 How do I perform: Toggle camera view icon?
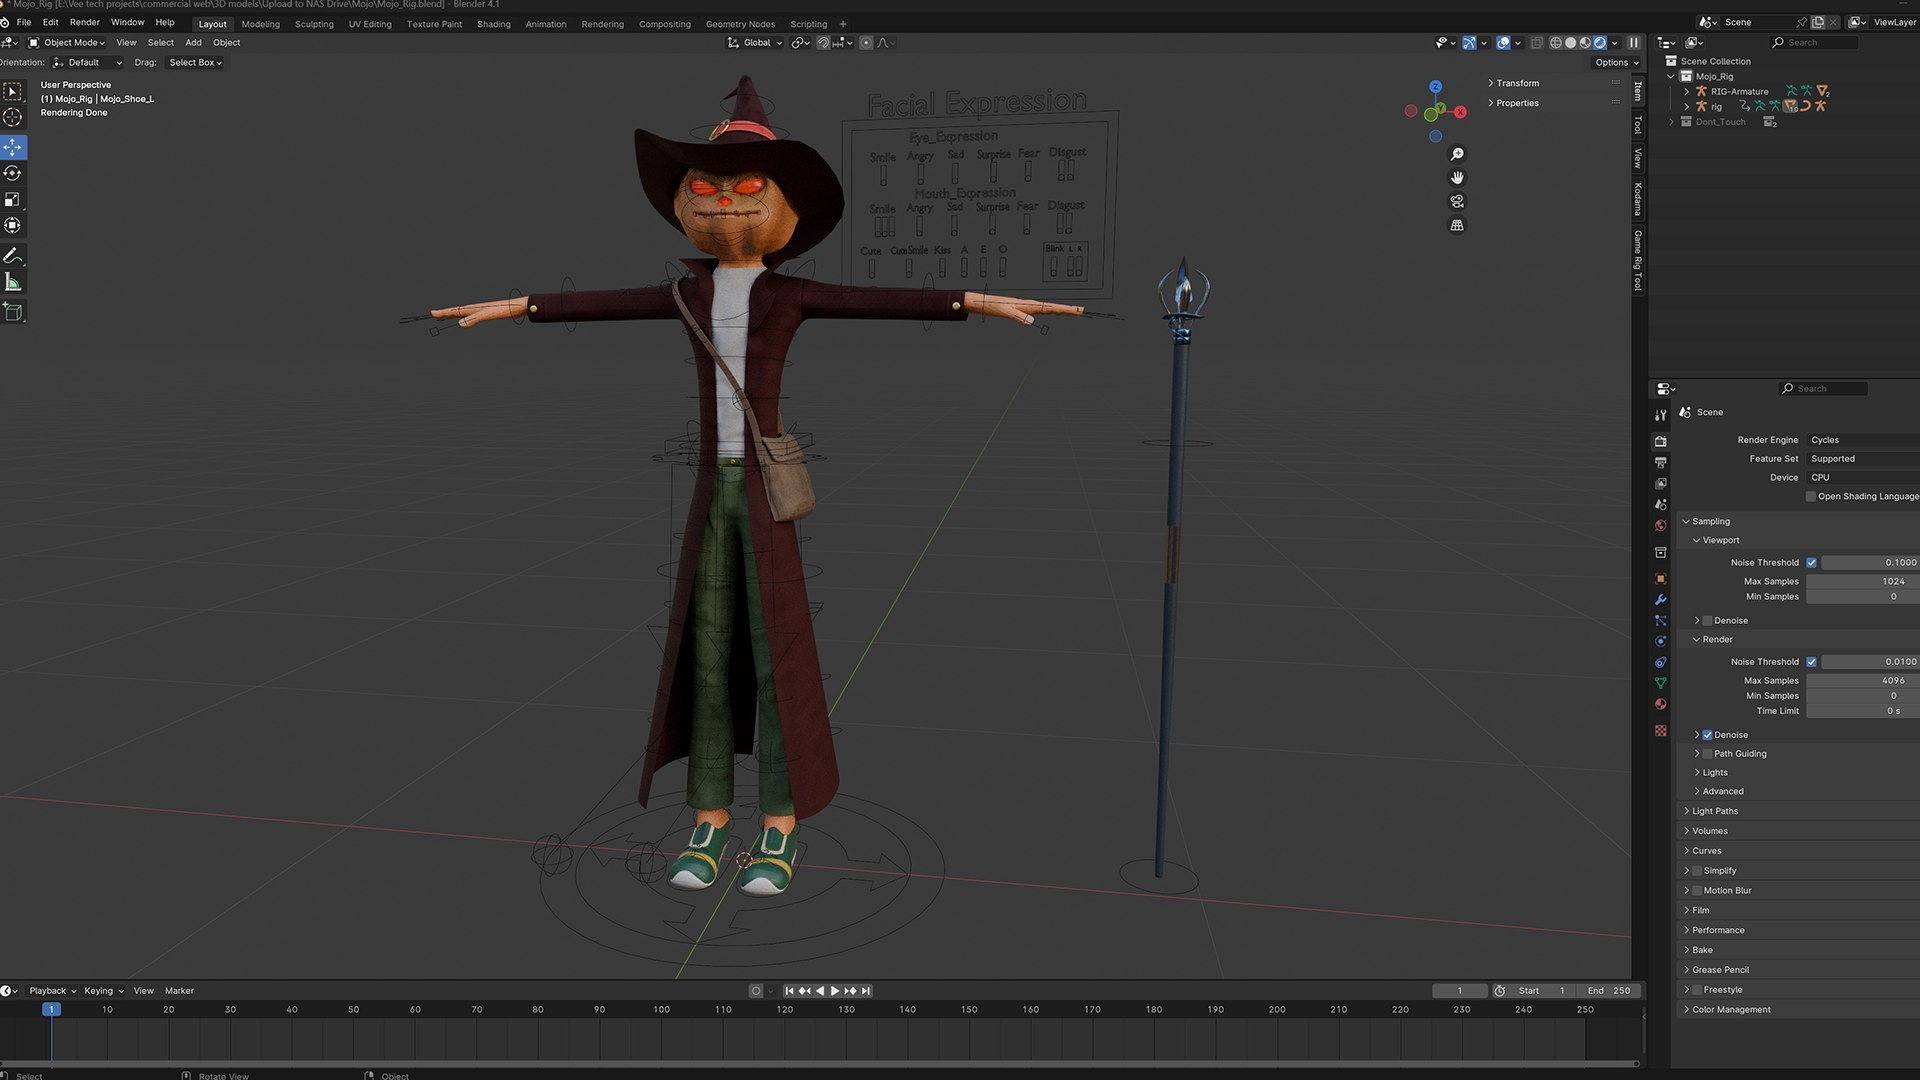1457,201
